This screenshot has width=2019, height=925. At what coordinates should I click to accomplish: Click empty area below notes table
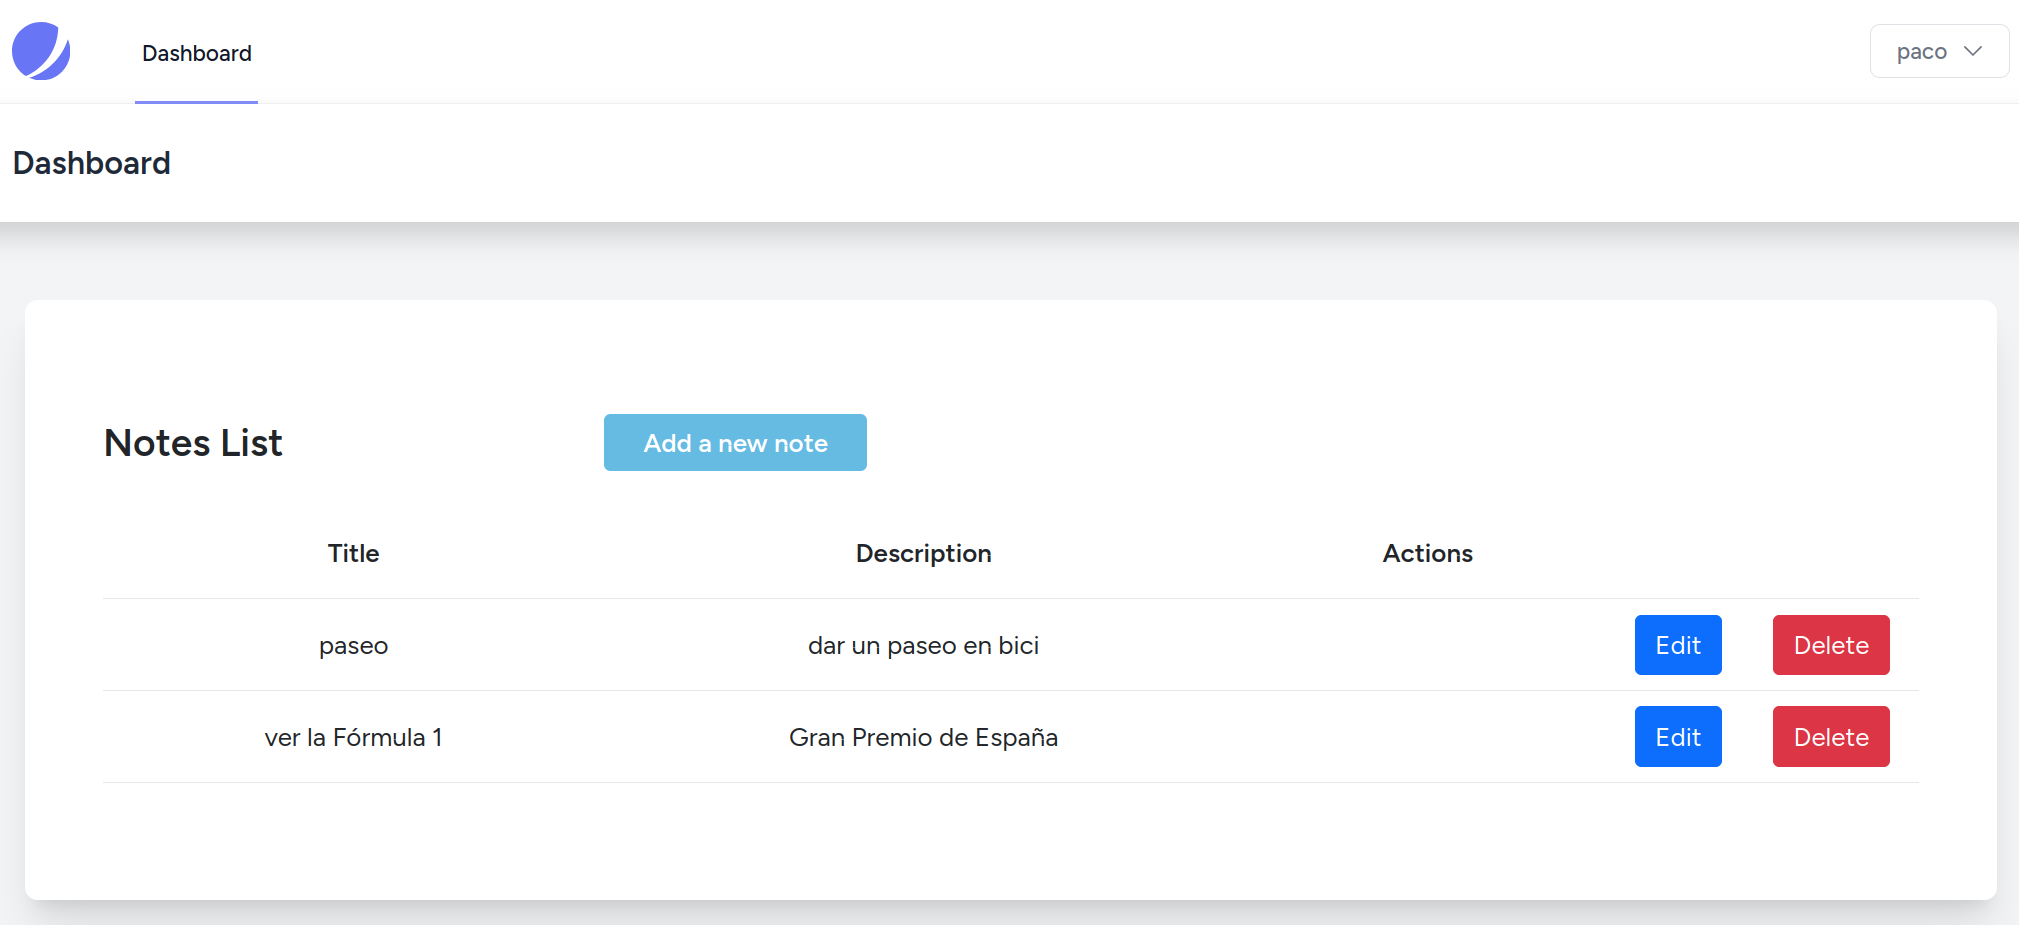[1010, 840]
